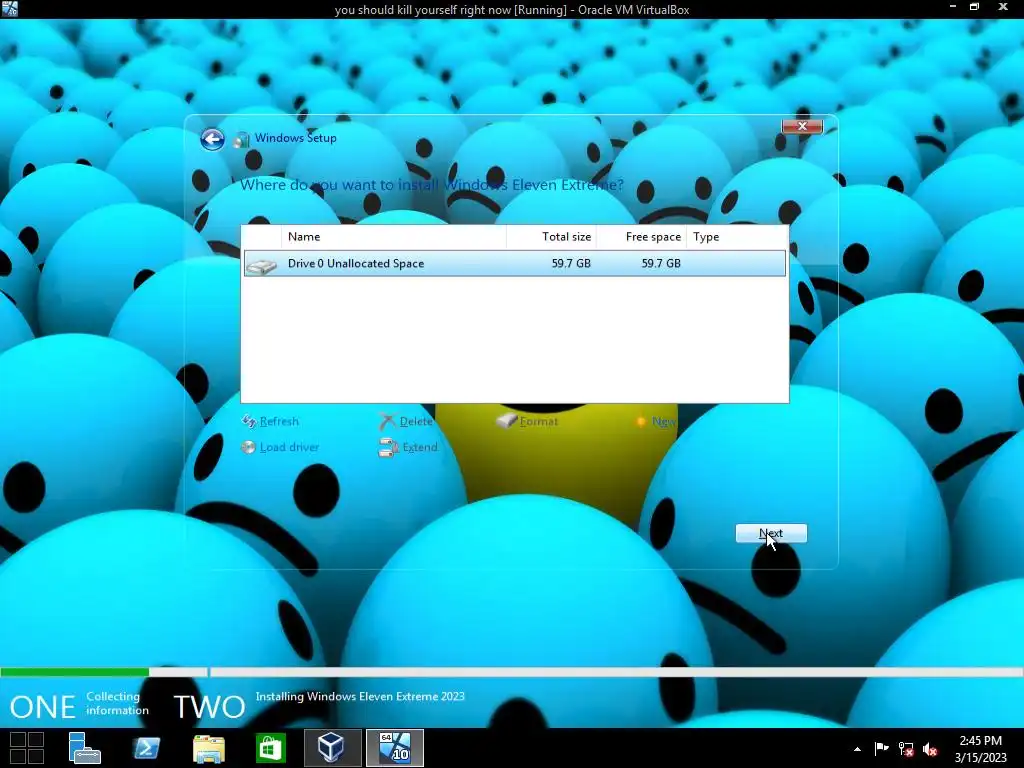Launch PowerShell from the taskbar
This screenshot has height=768, width=1024.
[x=146, y=748]
